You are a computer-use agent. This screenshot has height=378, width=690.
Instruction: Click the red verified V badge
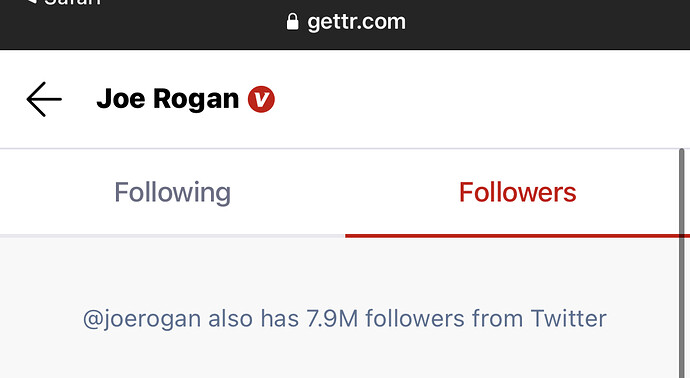(261, 99)
